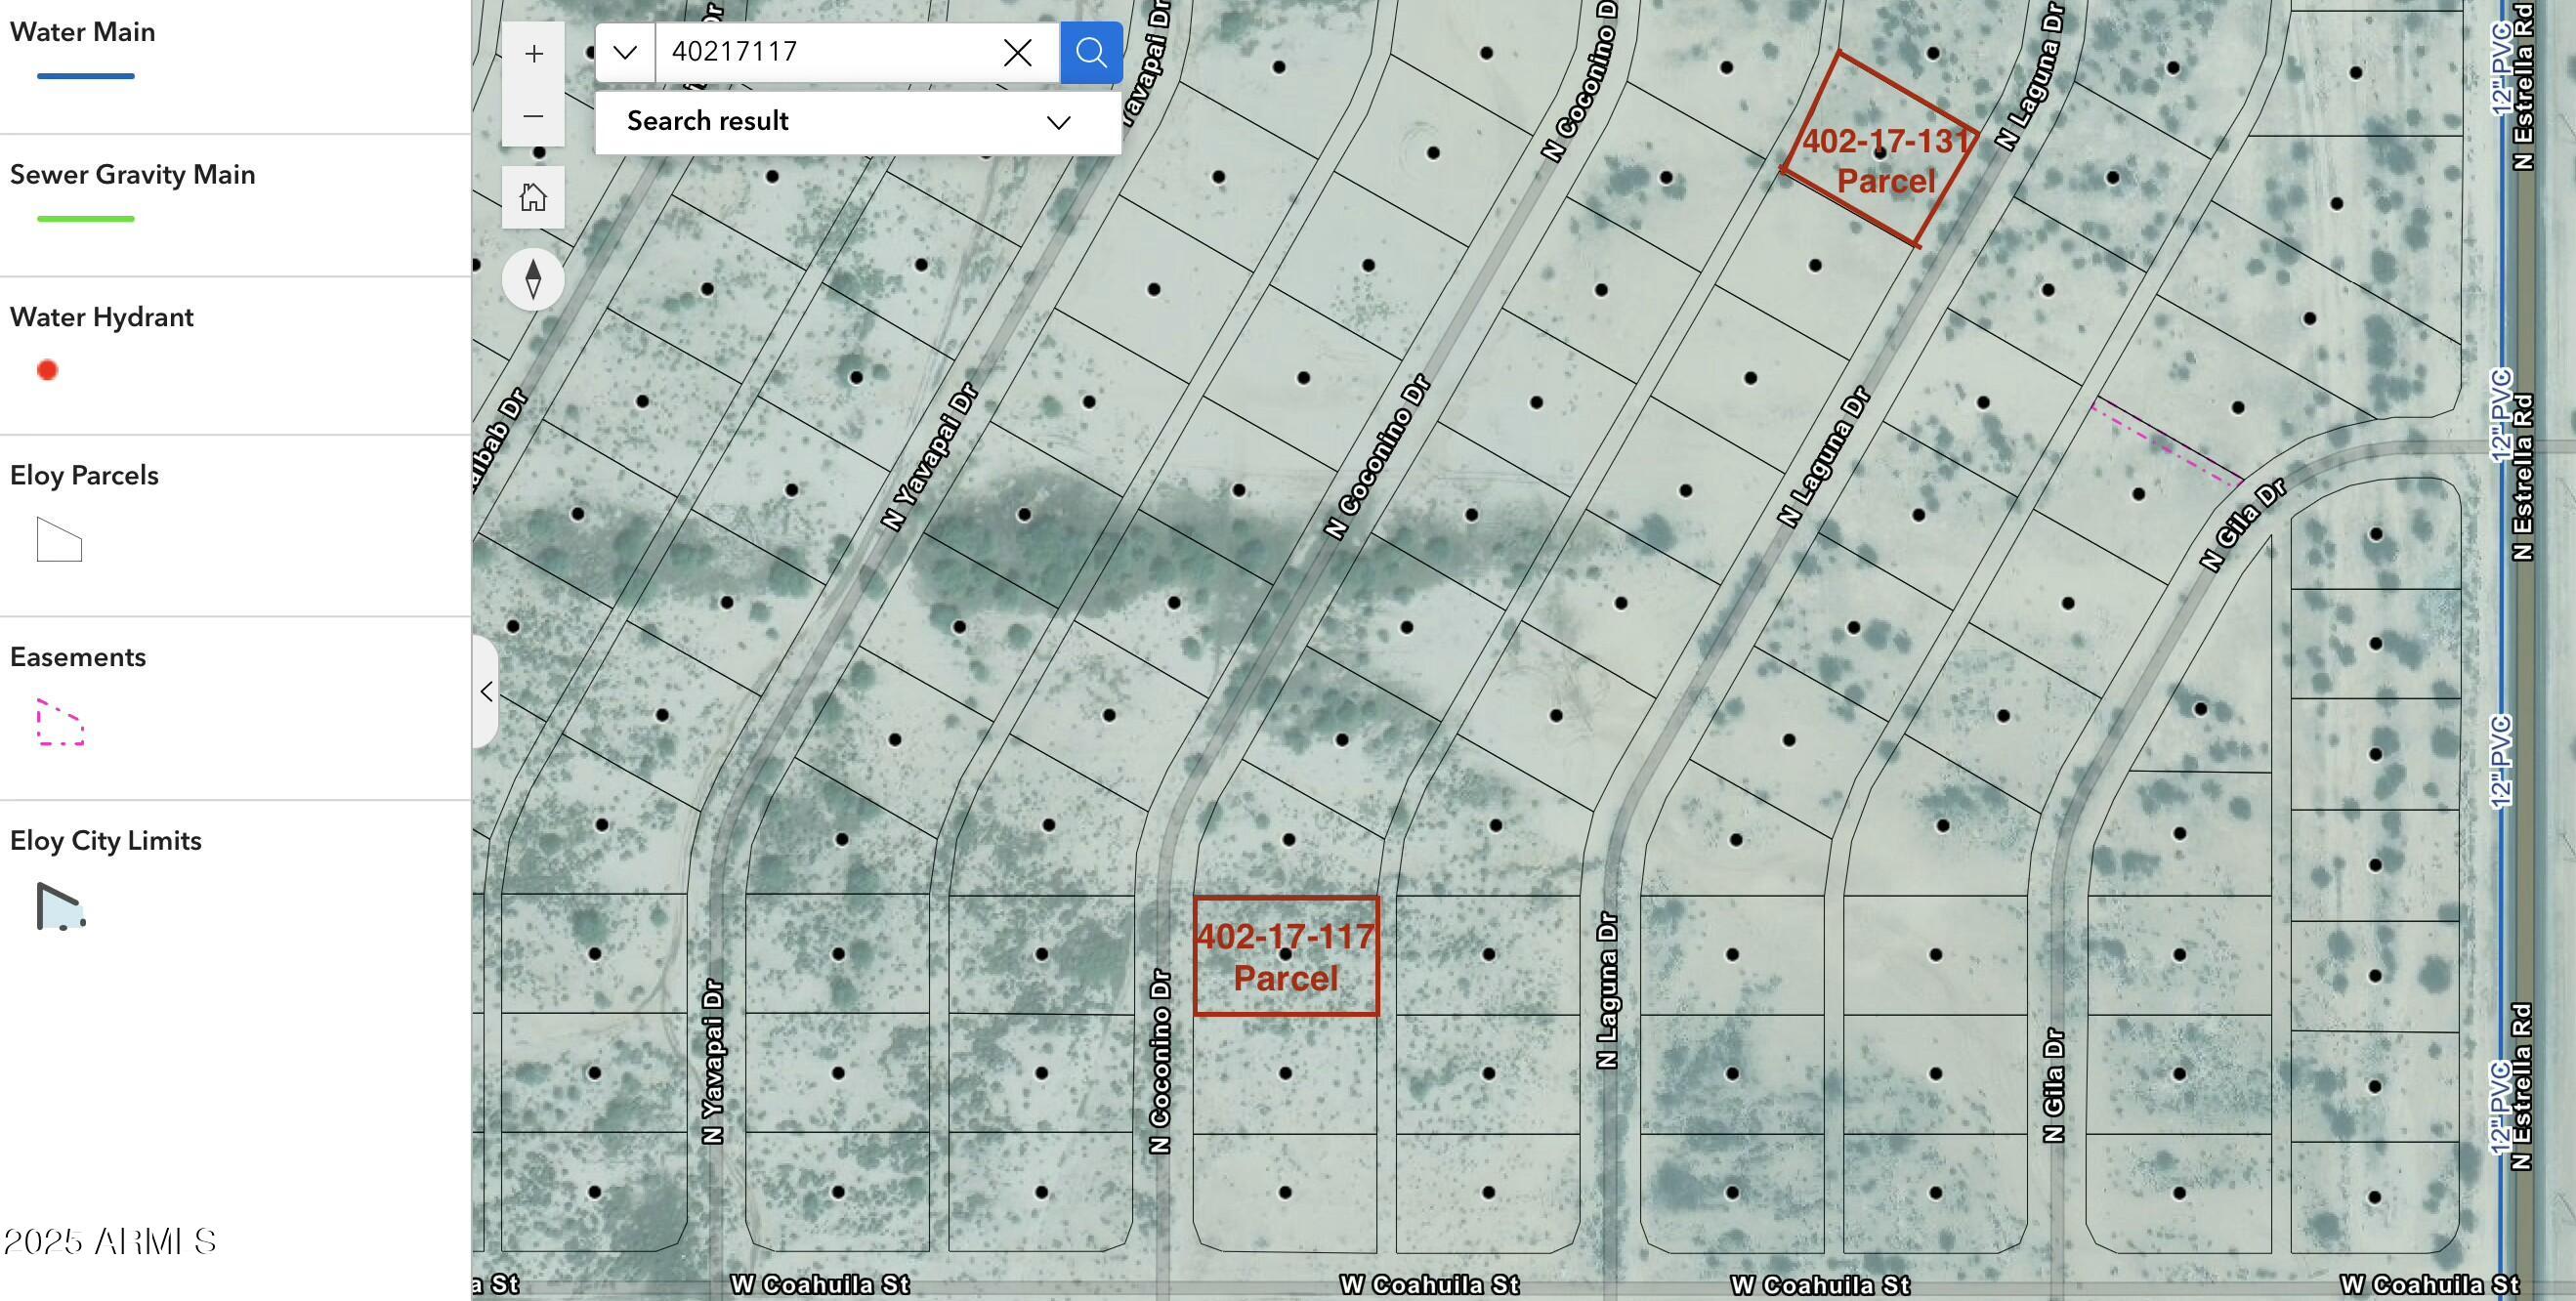
Task: Click the pink Easements legend symbol
Action: (x=60, y=722)
